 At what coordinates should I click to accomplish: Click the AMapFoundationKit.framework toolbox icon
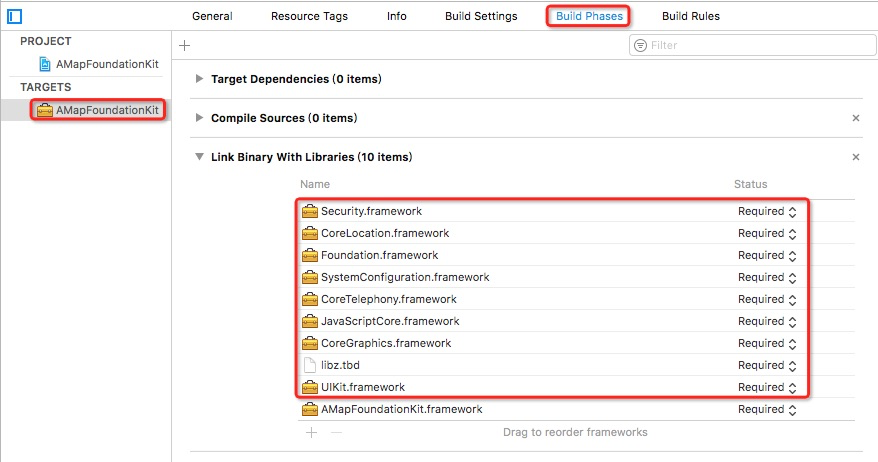pyautogui.click(x=309, y=409)
